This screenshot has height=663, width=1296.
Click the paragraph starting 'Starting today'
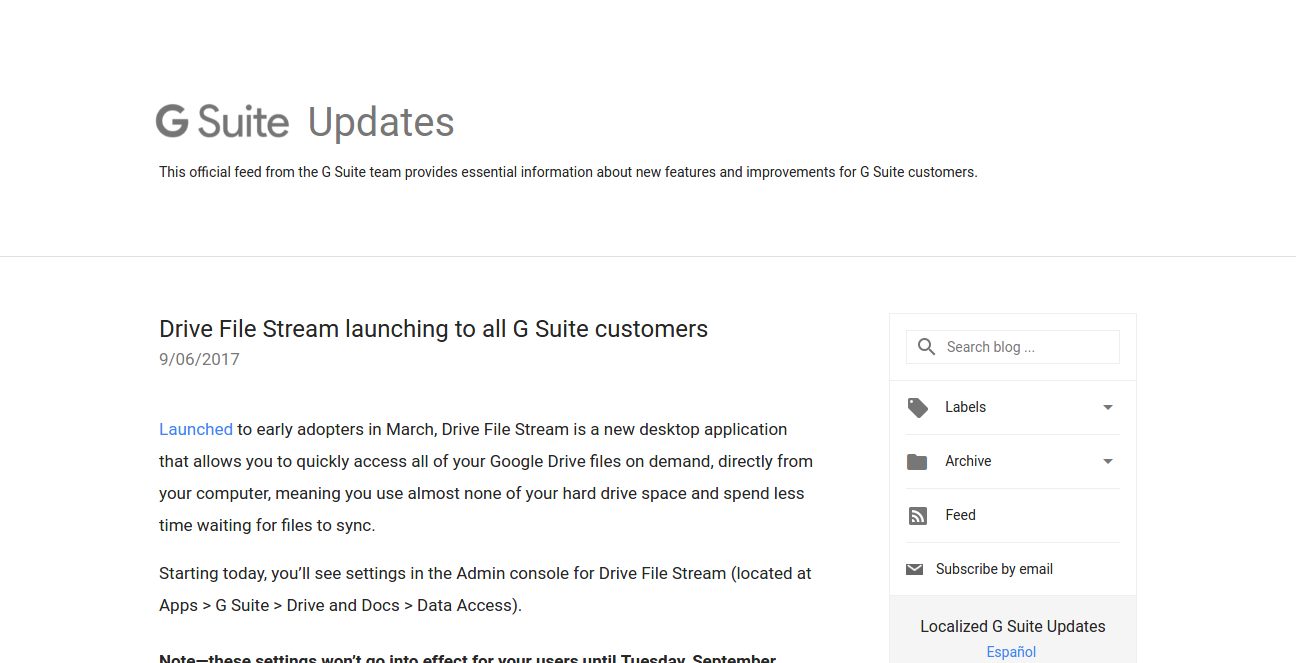coord(485,589)
